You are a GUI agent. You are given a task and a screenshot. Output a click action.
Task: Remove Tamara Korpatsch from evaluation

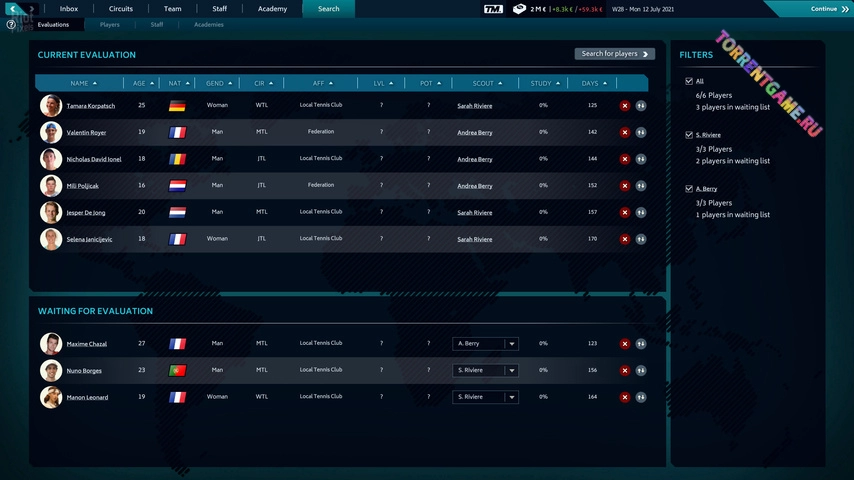click(x=625, y=105)
